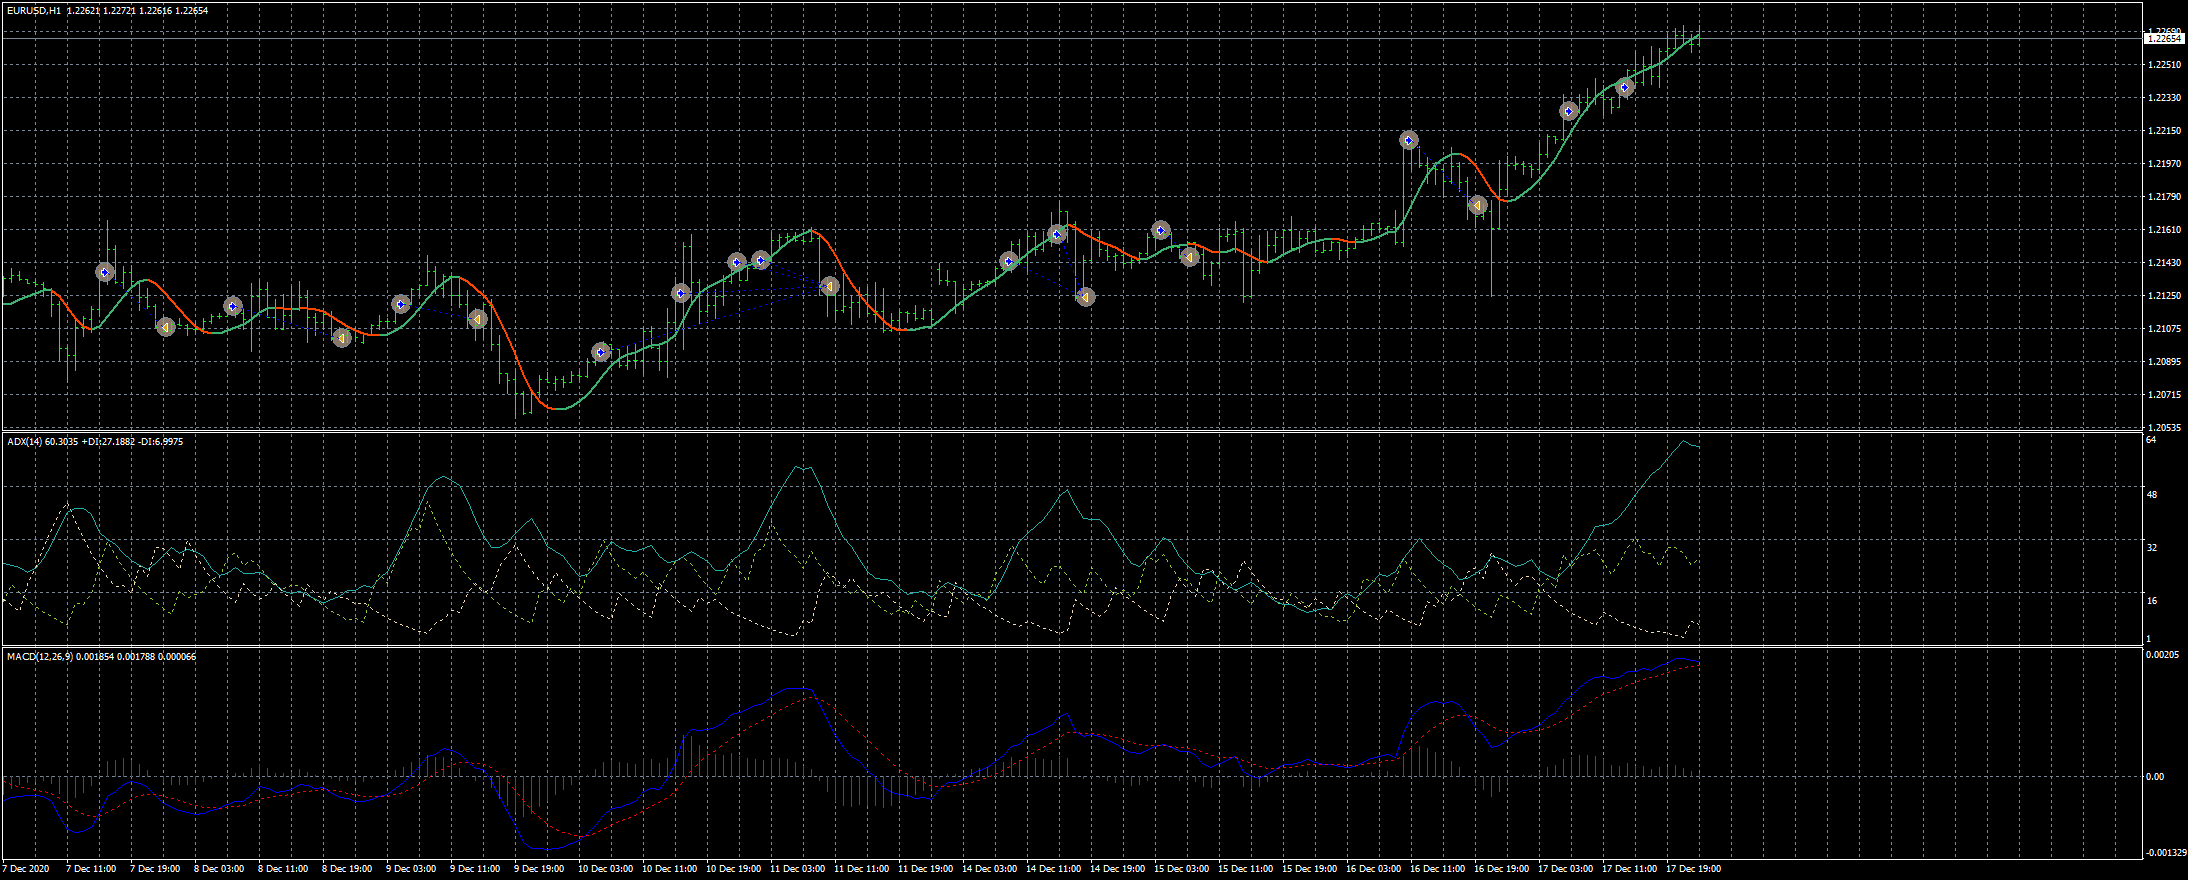Screen dimensions: 2188x880
Task: Click the current price tag 1.22654
Action: click(x=2164, y=39)
